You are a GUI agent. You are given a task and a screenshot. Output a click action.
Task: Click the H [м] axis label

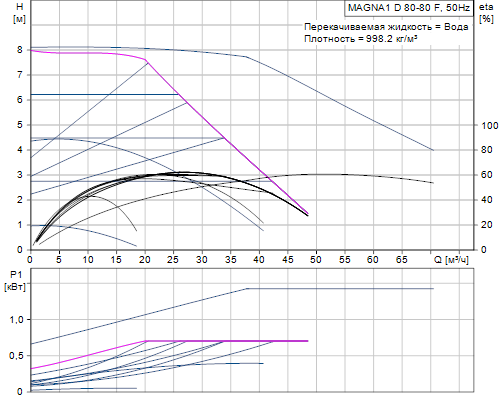(19, 13)
